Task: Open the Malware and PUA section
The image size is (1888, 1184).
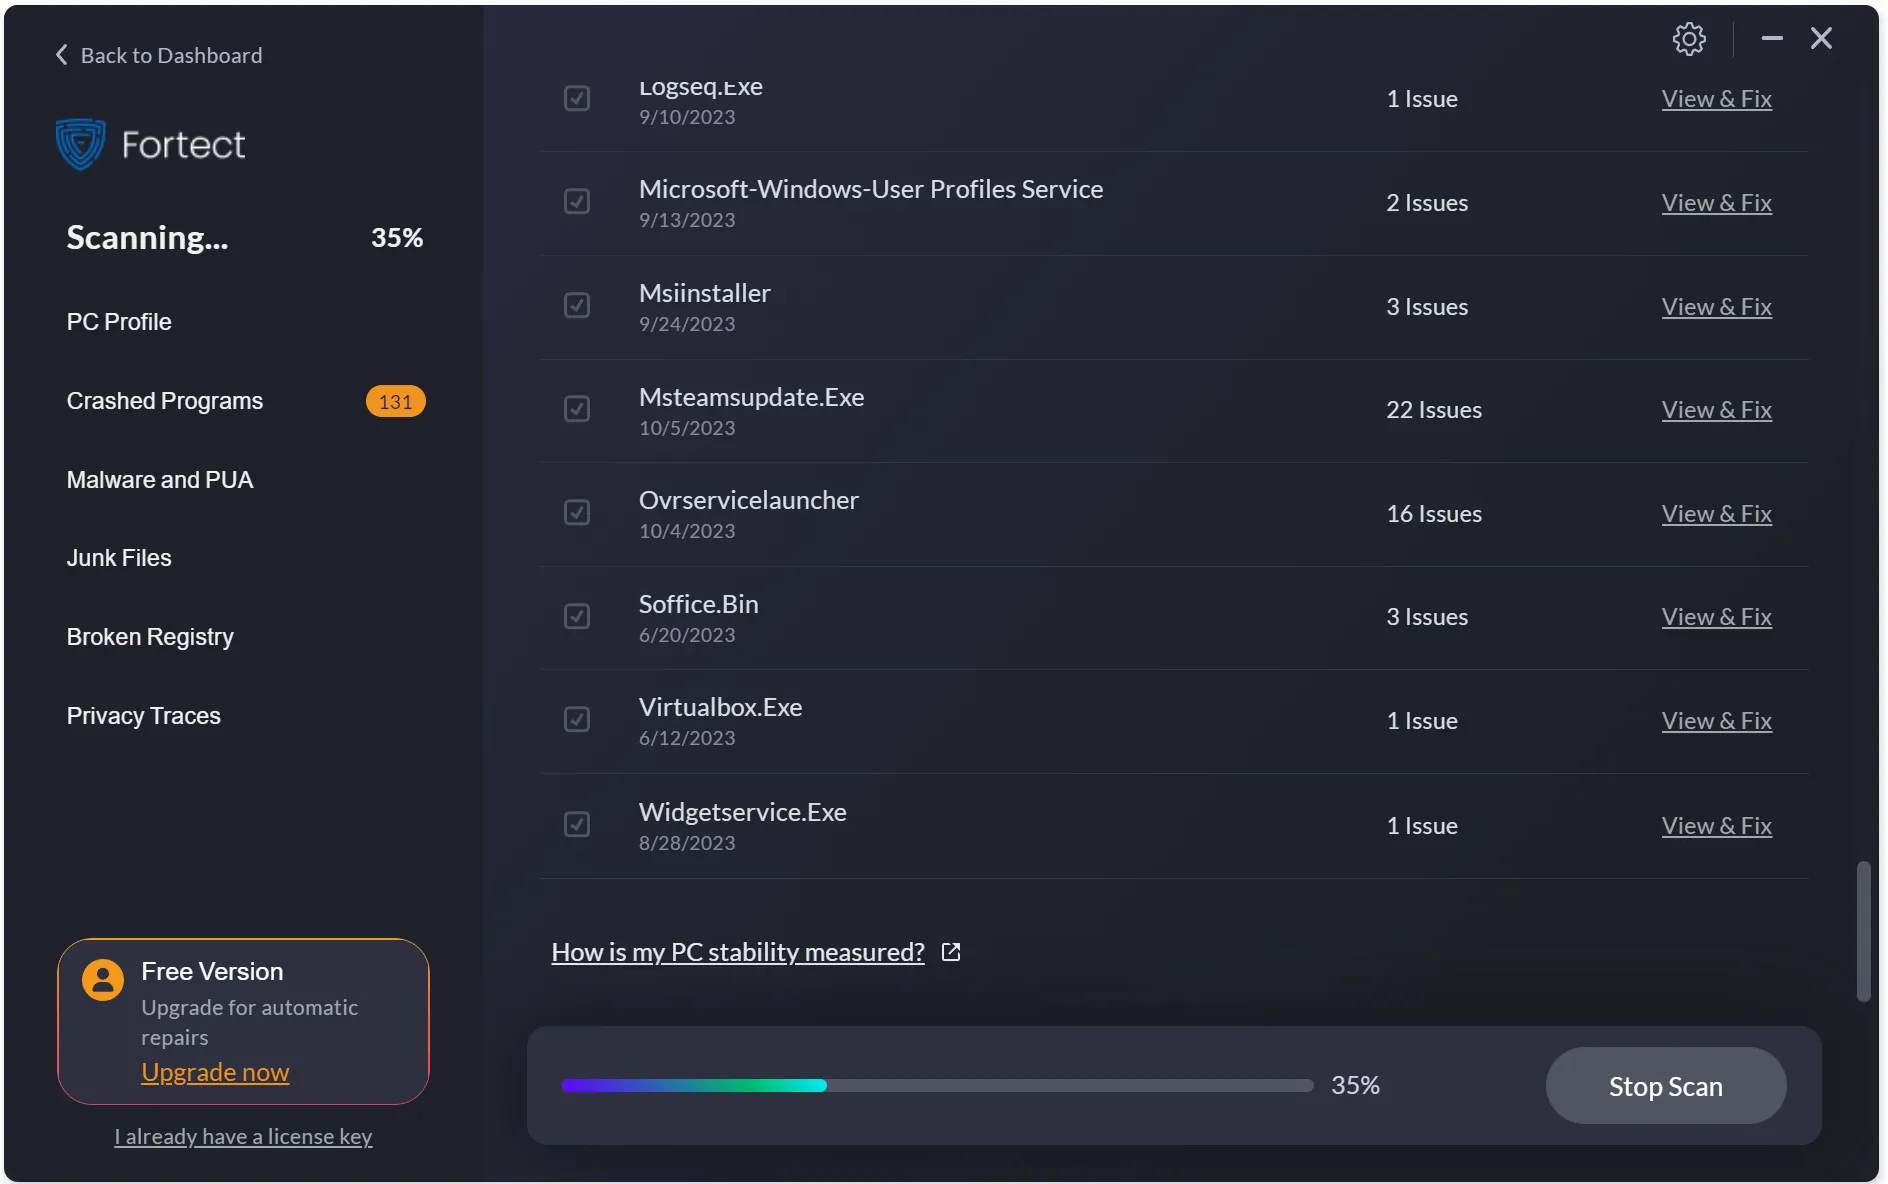Action: click(x=160, y=480)
